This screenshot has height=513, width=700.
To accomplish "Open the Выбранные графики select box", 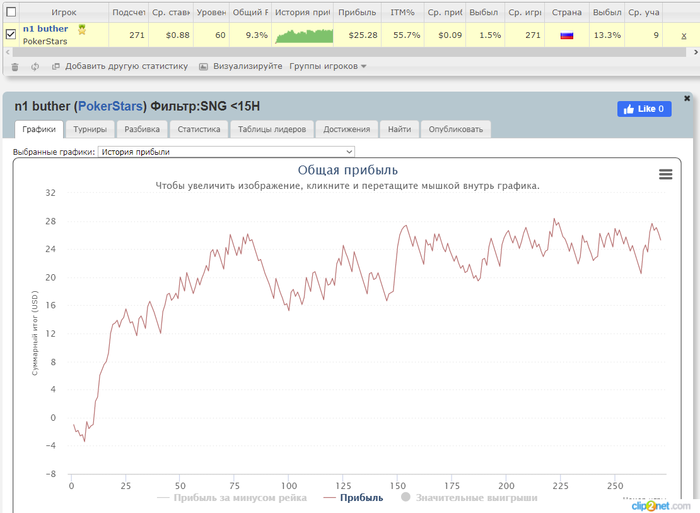I will (x=226, y=152).
